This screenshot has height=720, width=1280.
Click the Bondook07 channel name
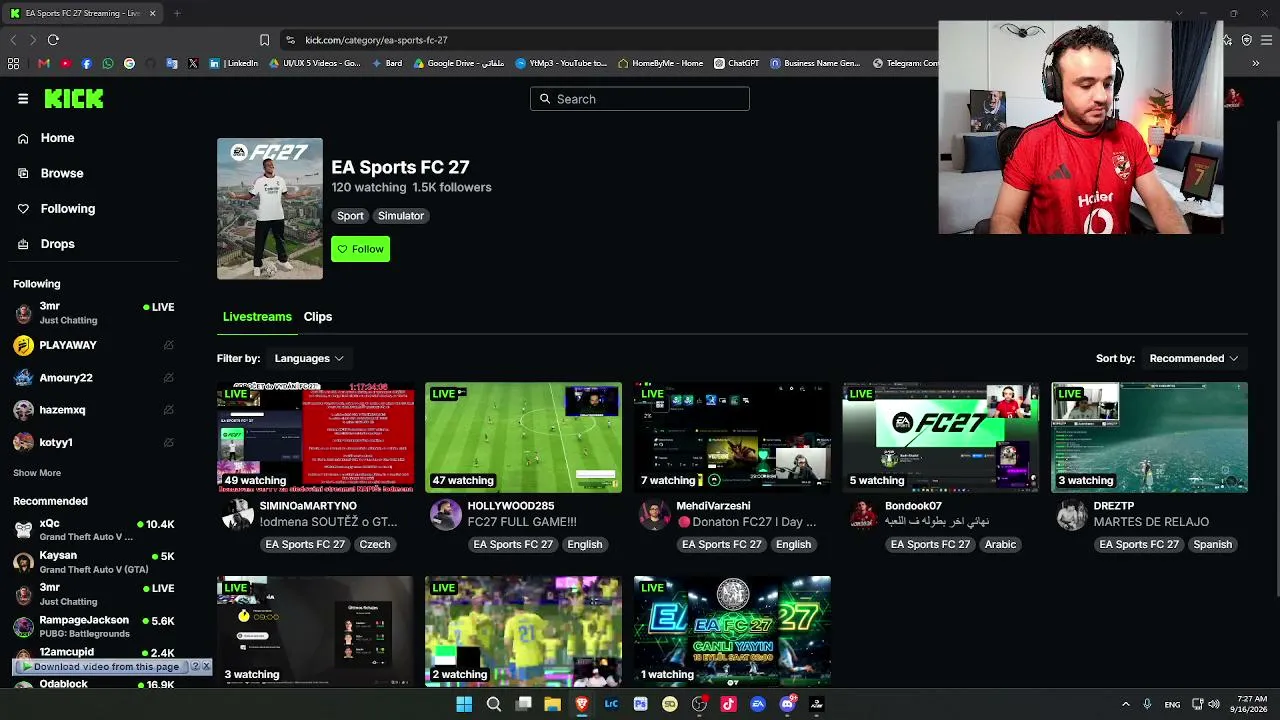[x=913, y=506]
